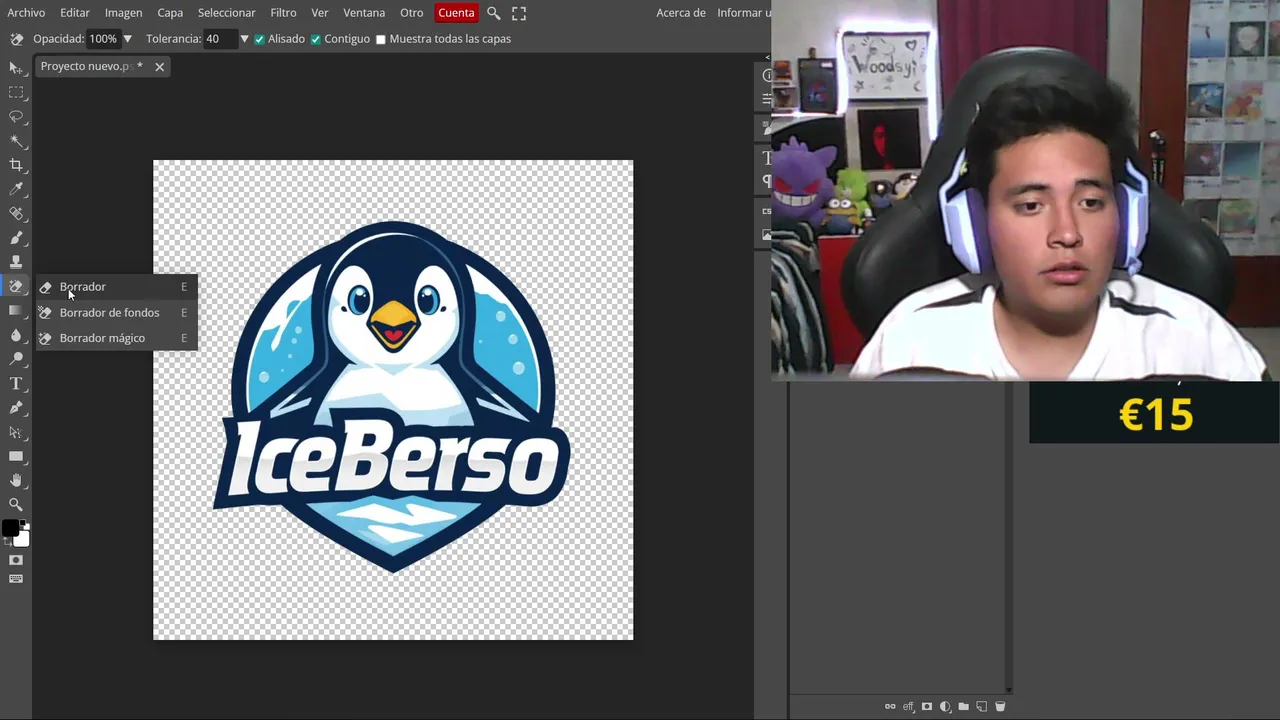Open the Otro menu
Screen dimensions: 1280x720
point(411,13)
